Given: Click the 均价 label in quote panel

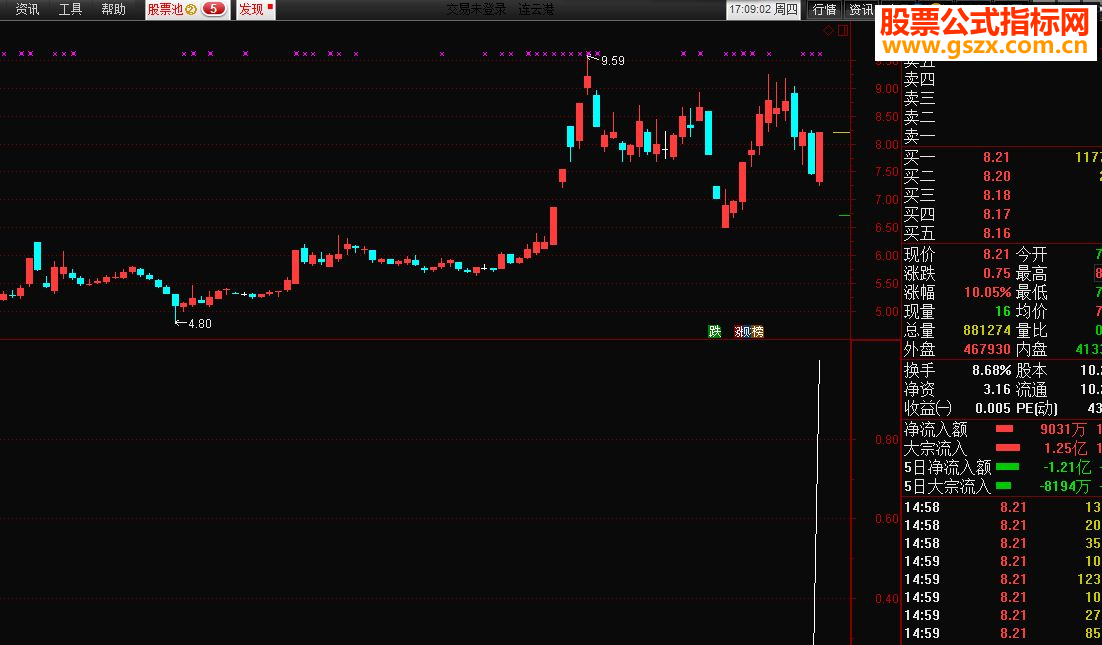Looking at the screenshot, I should pos(1032,311).
